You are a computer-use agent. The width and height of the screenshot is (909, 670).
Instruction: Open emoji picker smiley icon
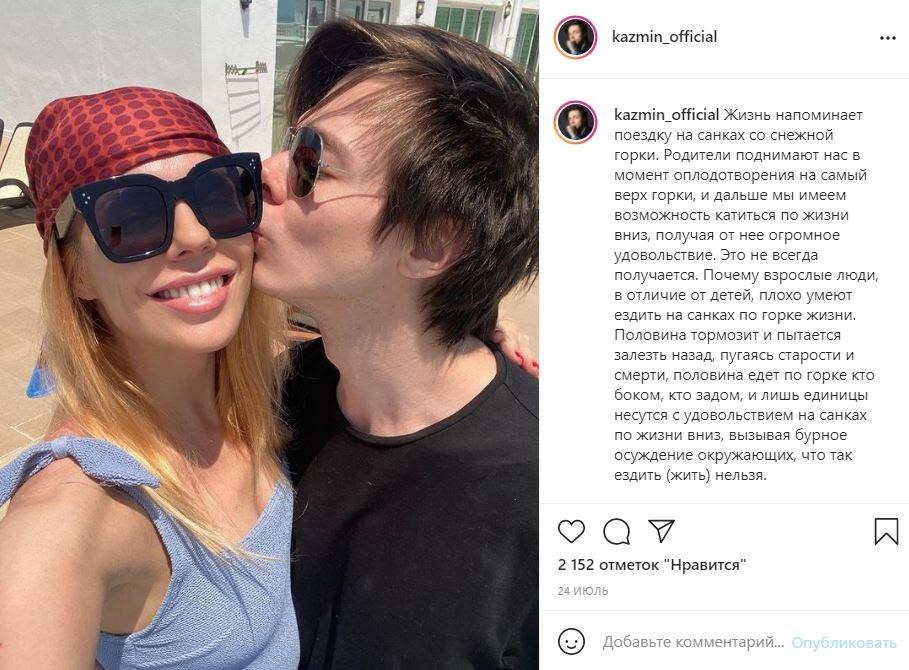[x=571, y=642]
